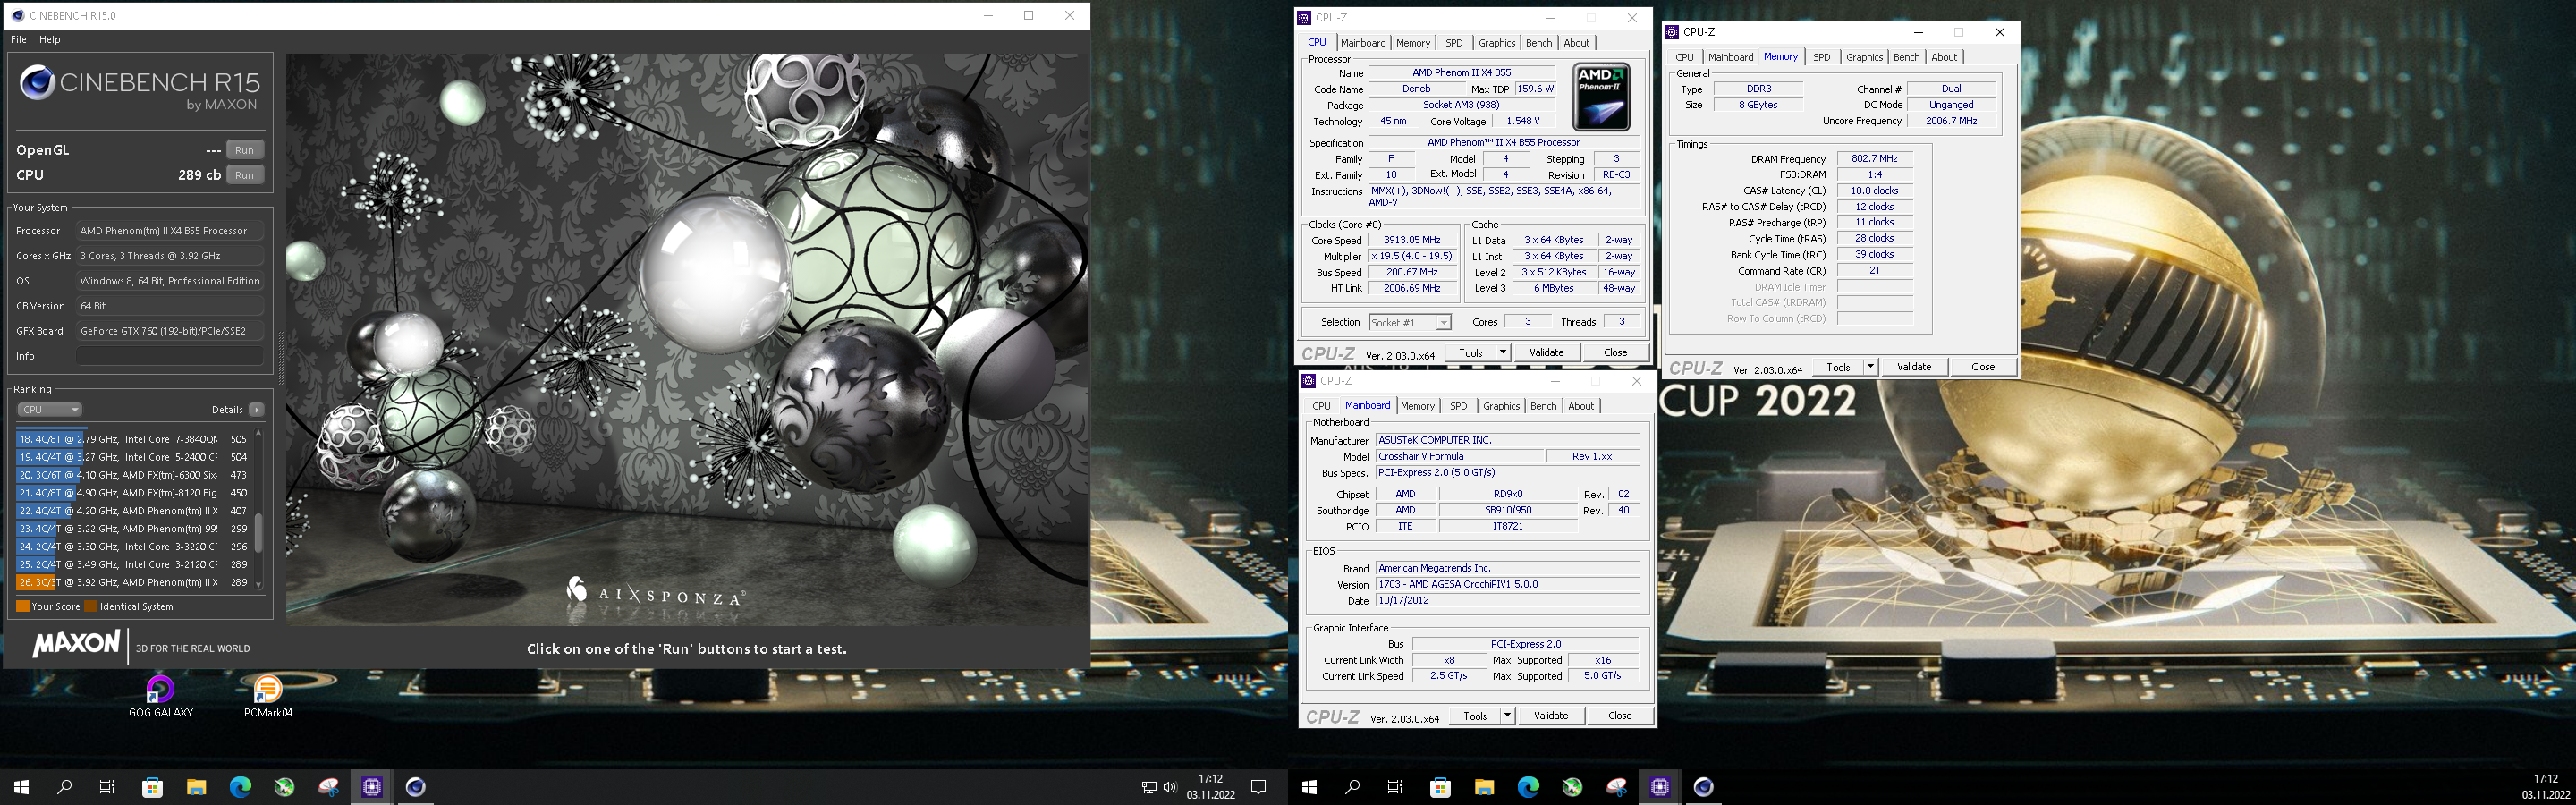The image size is (2576, 805).
Task: Select ranking row 22 AMD Phenom 4.20 GHz
Action: (133, 511)
